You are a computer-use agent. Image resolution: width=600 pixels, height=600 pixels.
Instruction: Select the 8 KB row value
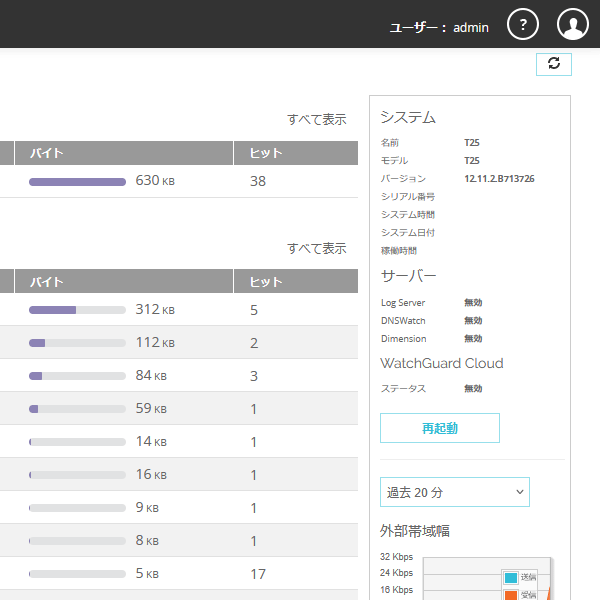(x=147, y=540)
